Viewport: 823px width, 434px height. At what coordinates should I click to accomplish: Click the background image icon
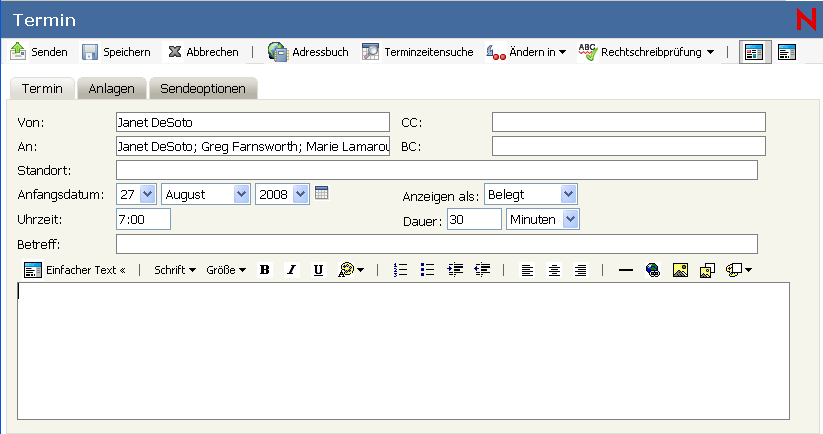708,270
